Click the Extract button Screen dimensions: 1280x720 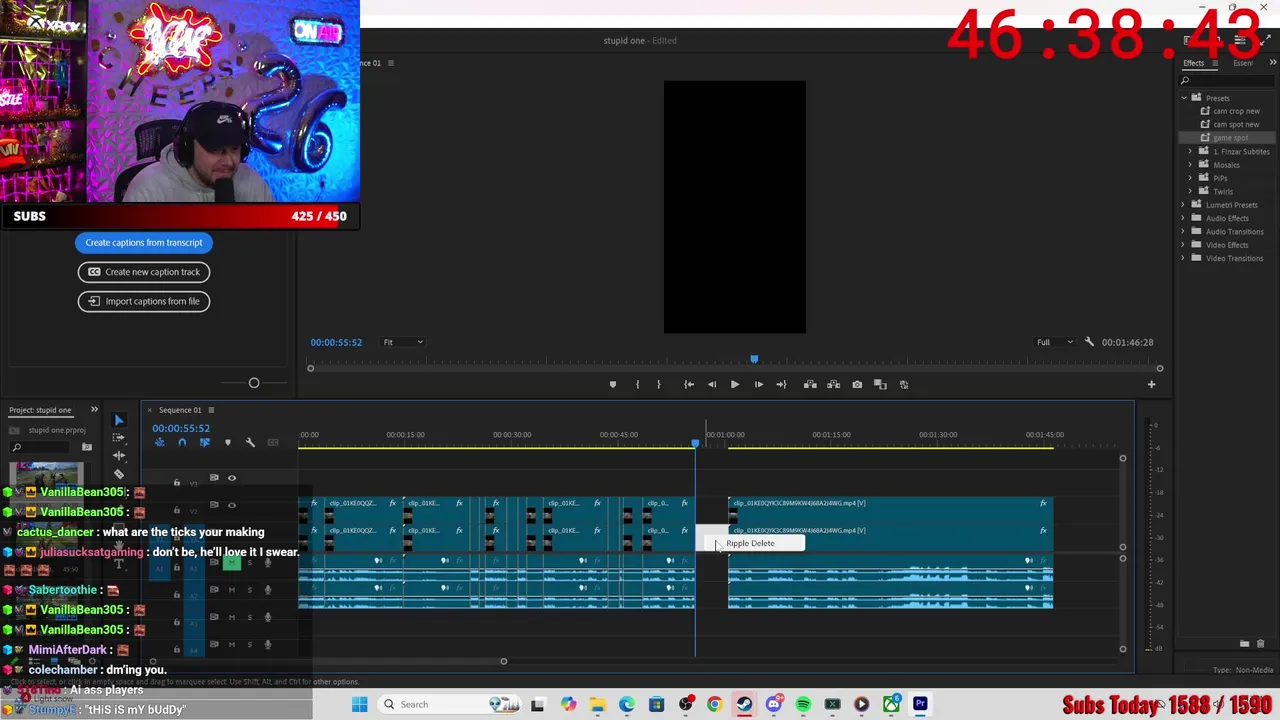point(833,385)
